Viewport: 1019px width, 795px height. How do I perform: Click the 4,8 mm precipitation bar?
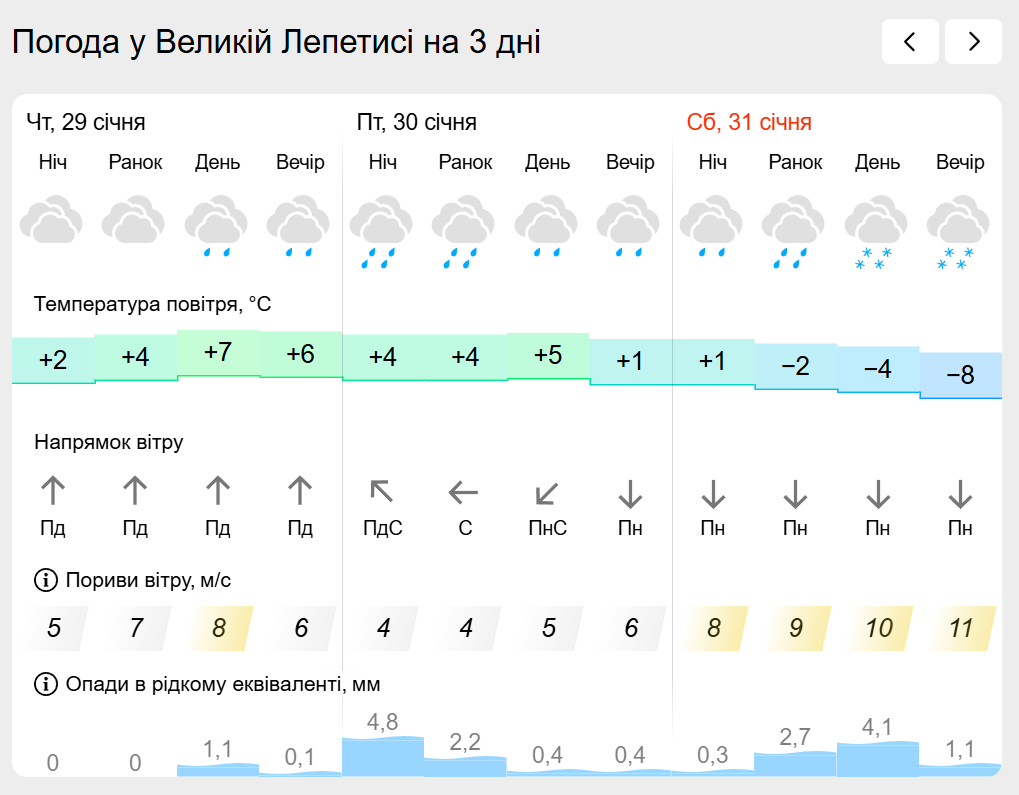click(382, 755)
